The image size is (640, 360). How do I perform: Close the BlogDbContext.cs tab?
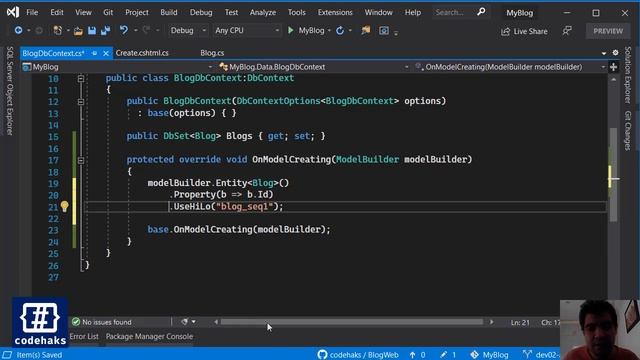point(106,53)
